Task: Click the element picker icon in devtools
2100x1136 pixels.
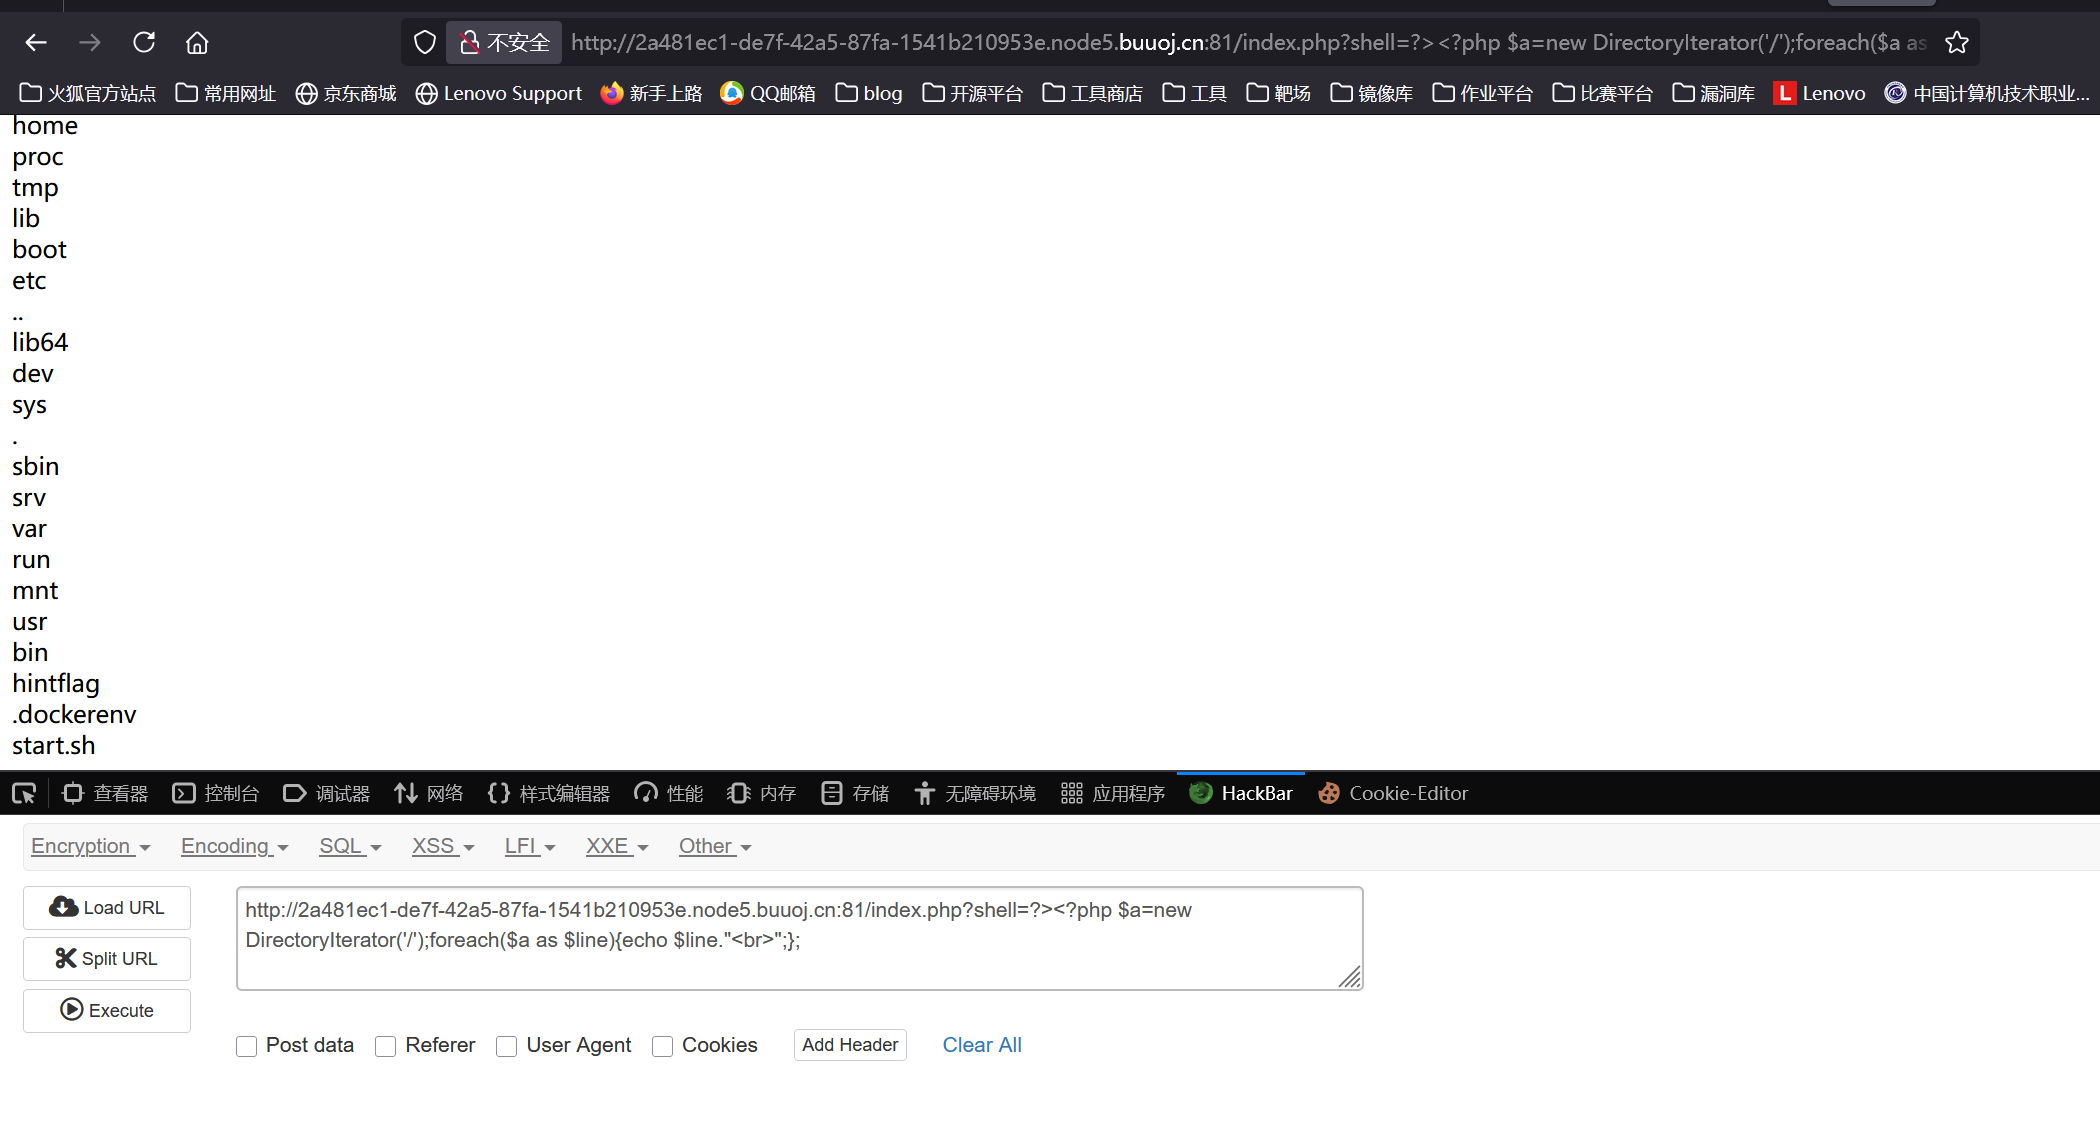Action: click(x=24, y=794)
